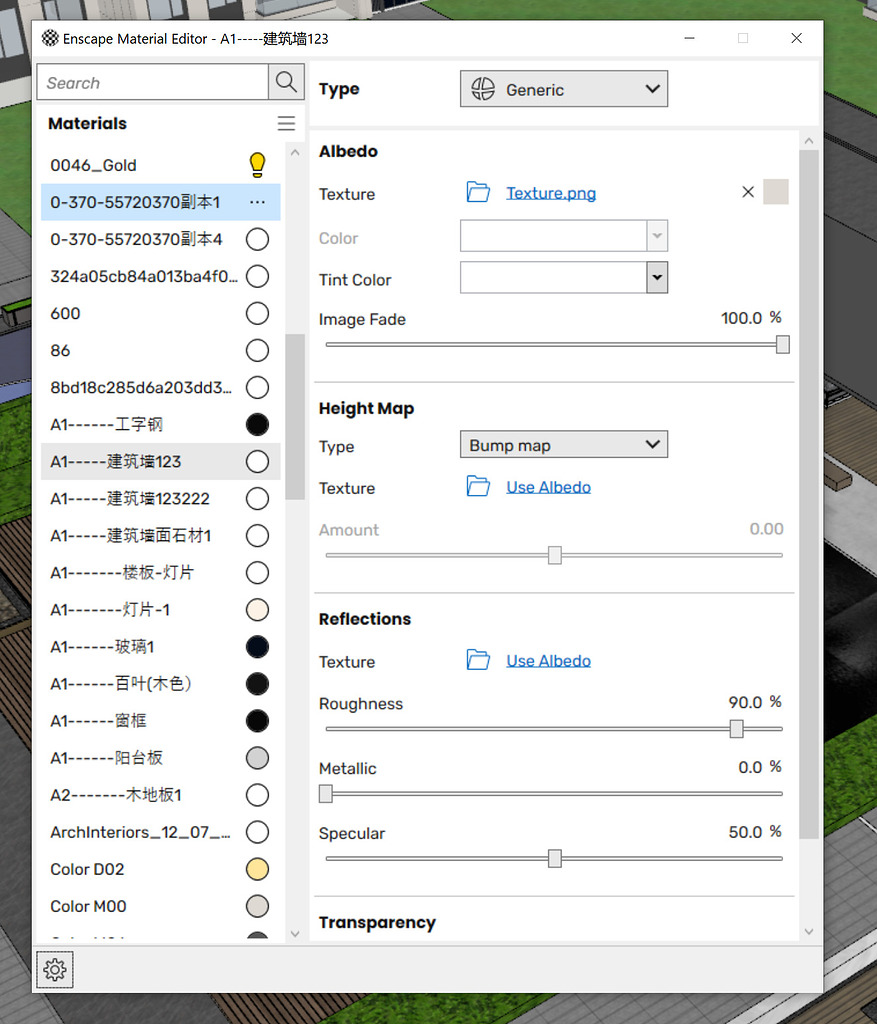Click the 0046_Gold light bulb icon
The width and height of the screenshot is (877, 1024).
coord(257,165)
